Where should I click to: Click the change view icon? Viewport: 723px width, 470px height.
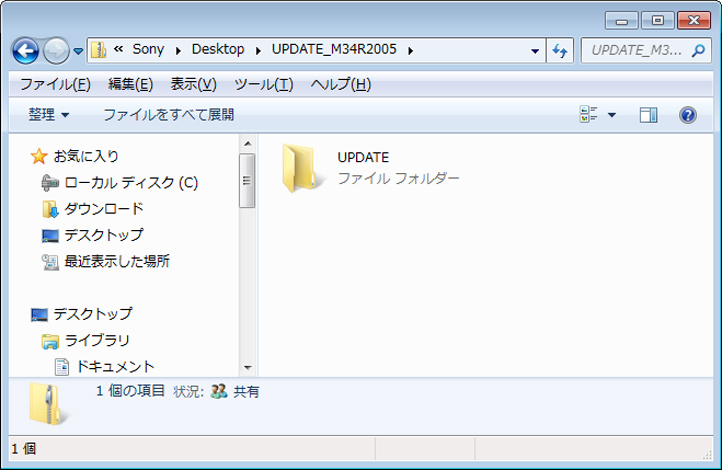pos(589,115)
